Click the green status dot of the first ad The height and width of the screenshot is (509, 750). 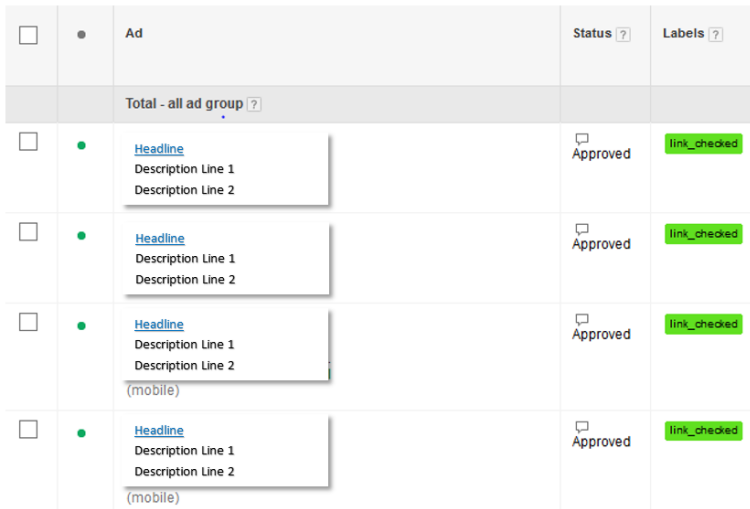[81, 145]
